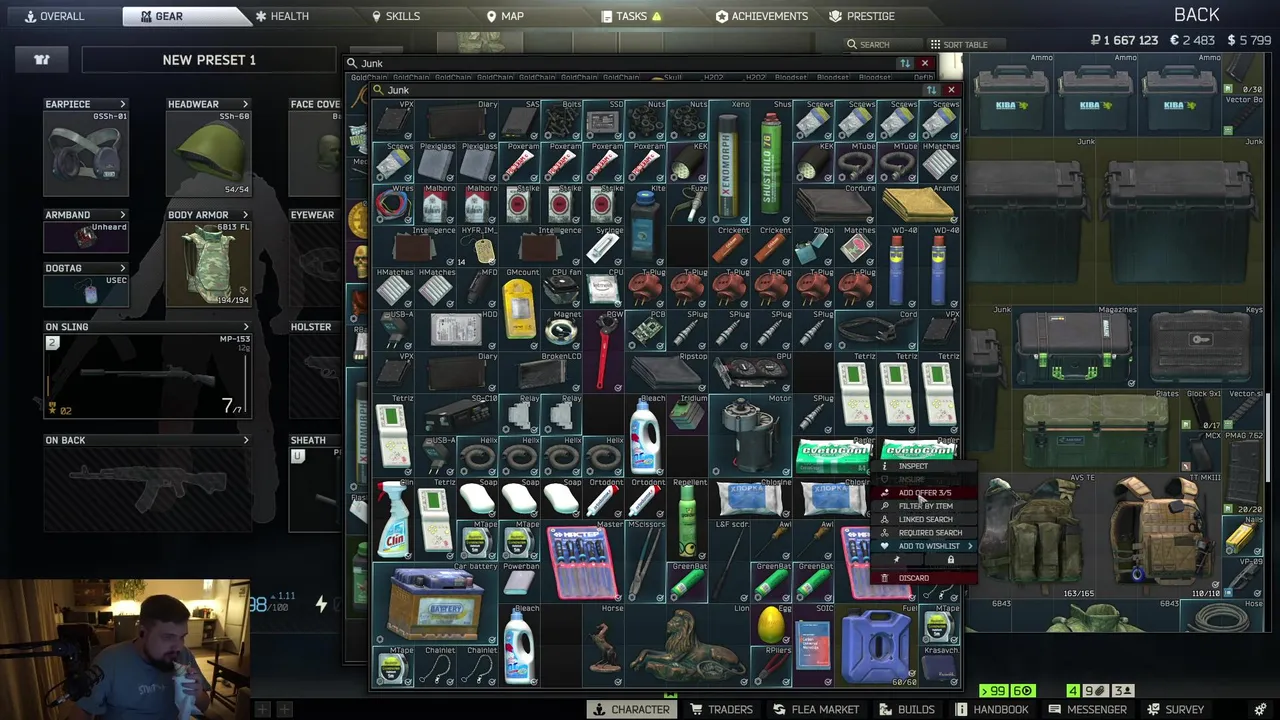Select the Horse figurine item
The image size is (1280, 720).
[603, 645]
